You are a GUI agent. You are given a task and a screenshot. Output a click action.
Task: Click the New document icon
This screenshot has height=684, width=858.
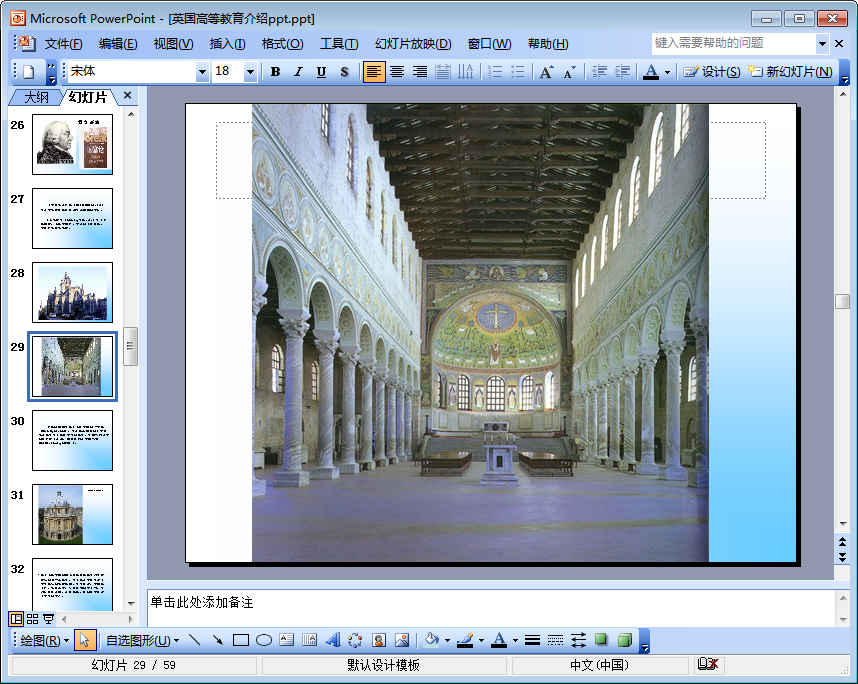pyautogui.click(x=28, y=72)
